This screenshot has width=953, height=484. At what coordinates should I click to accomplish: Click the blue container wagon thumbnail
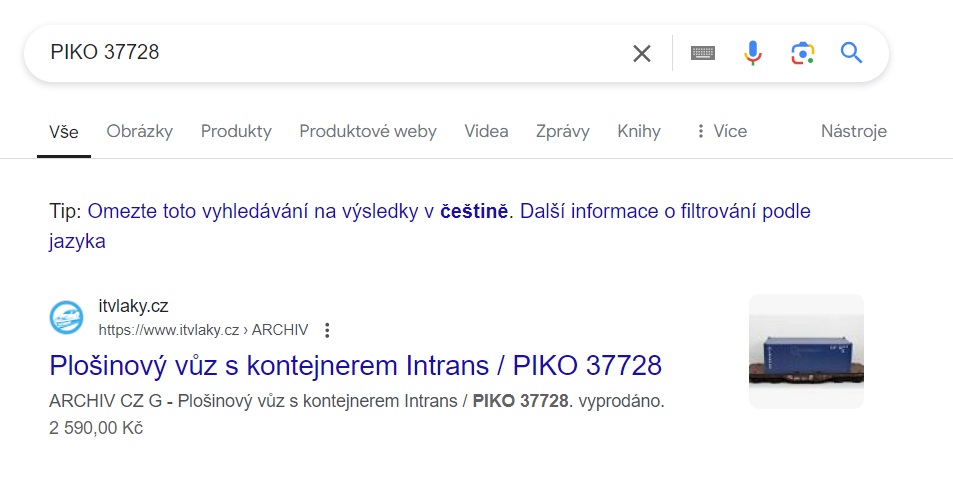806,351
